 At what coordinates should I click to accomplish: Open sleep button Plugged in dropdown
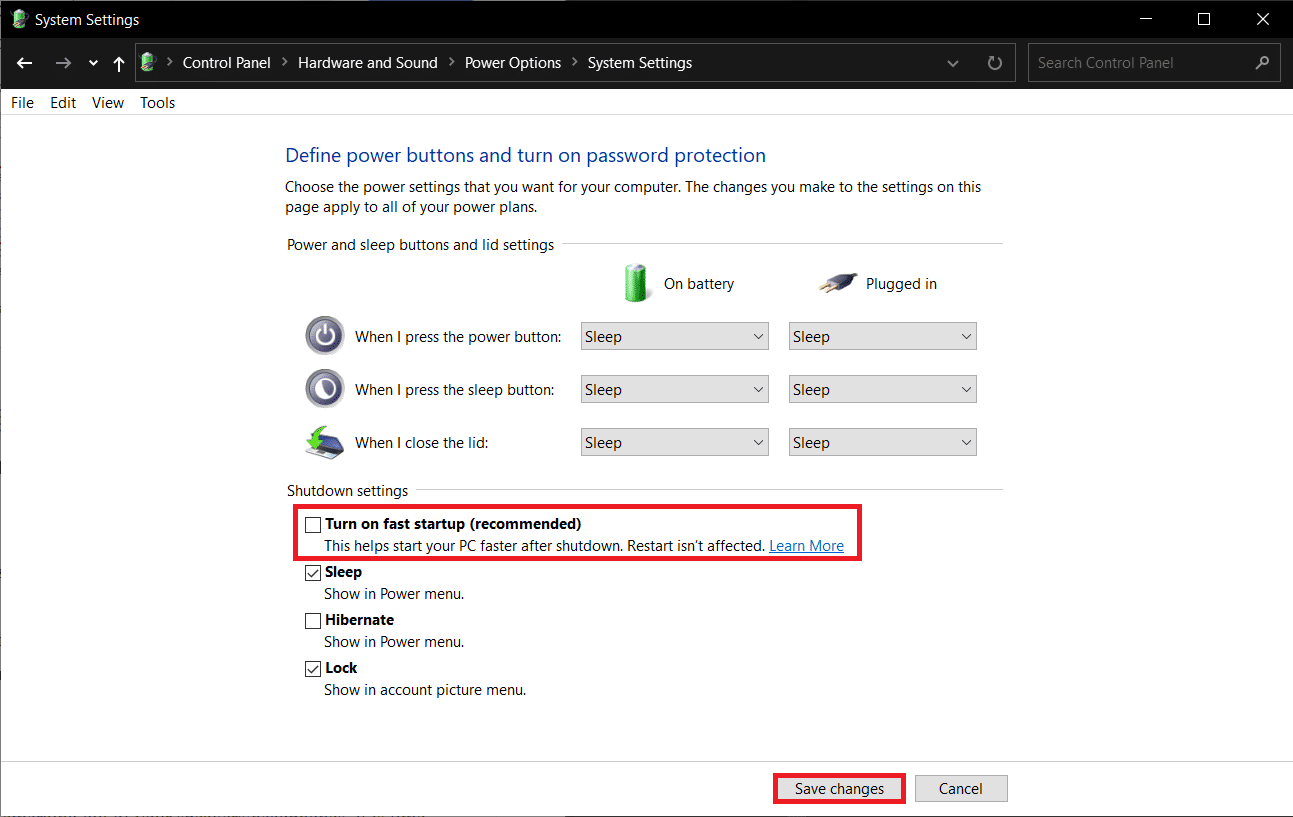[883, 390]
